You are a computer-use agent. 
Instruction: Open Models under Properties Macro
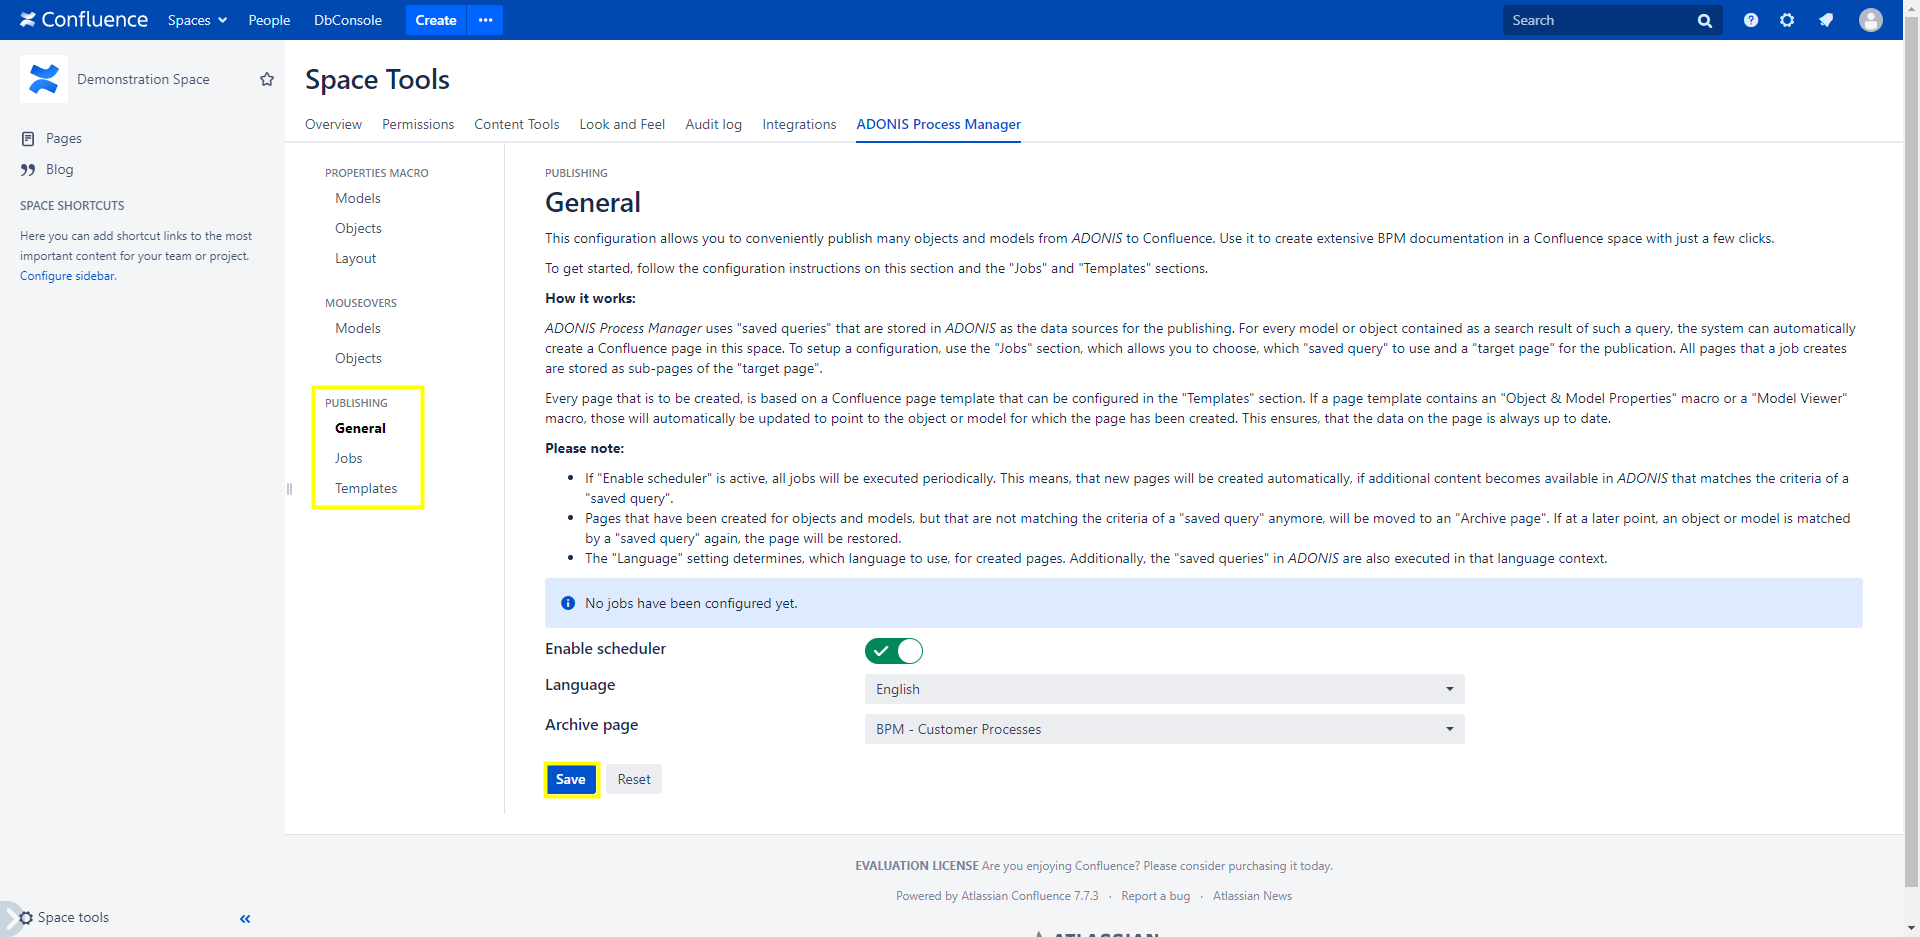click(358, 198)
